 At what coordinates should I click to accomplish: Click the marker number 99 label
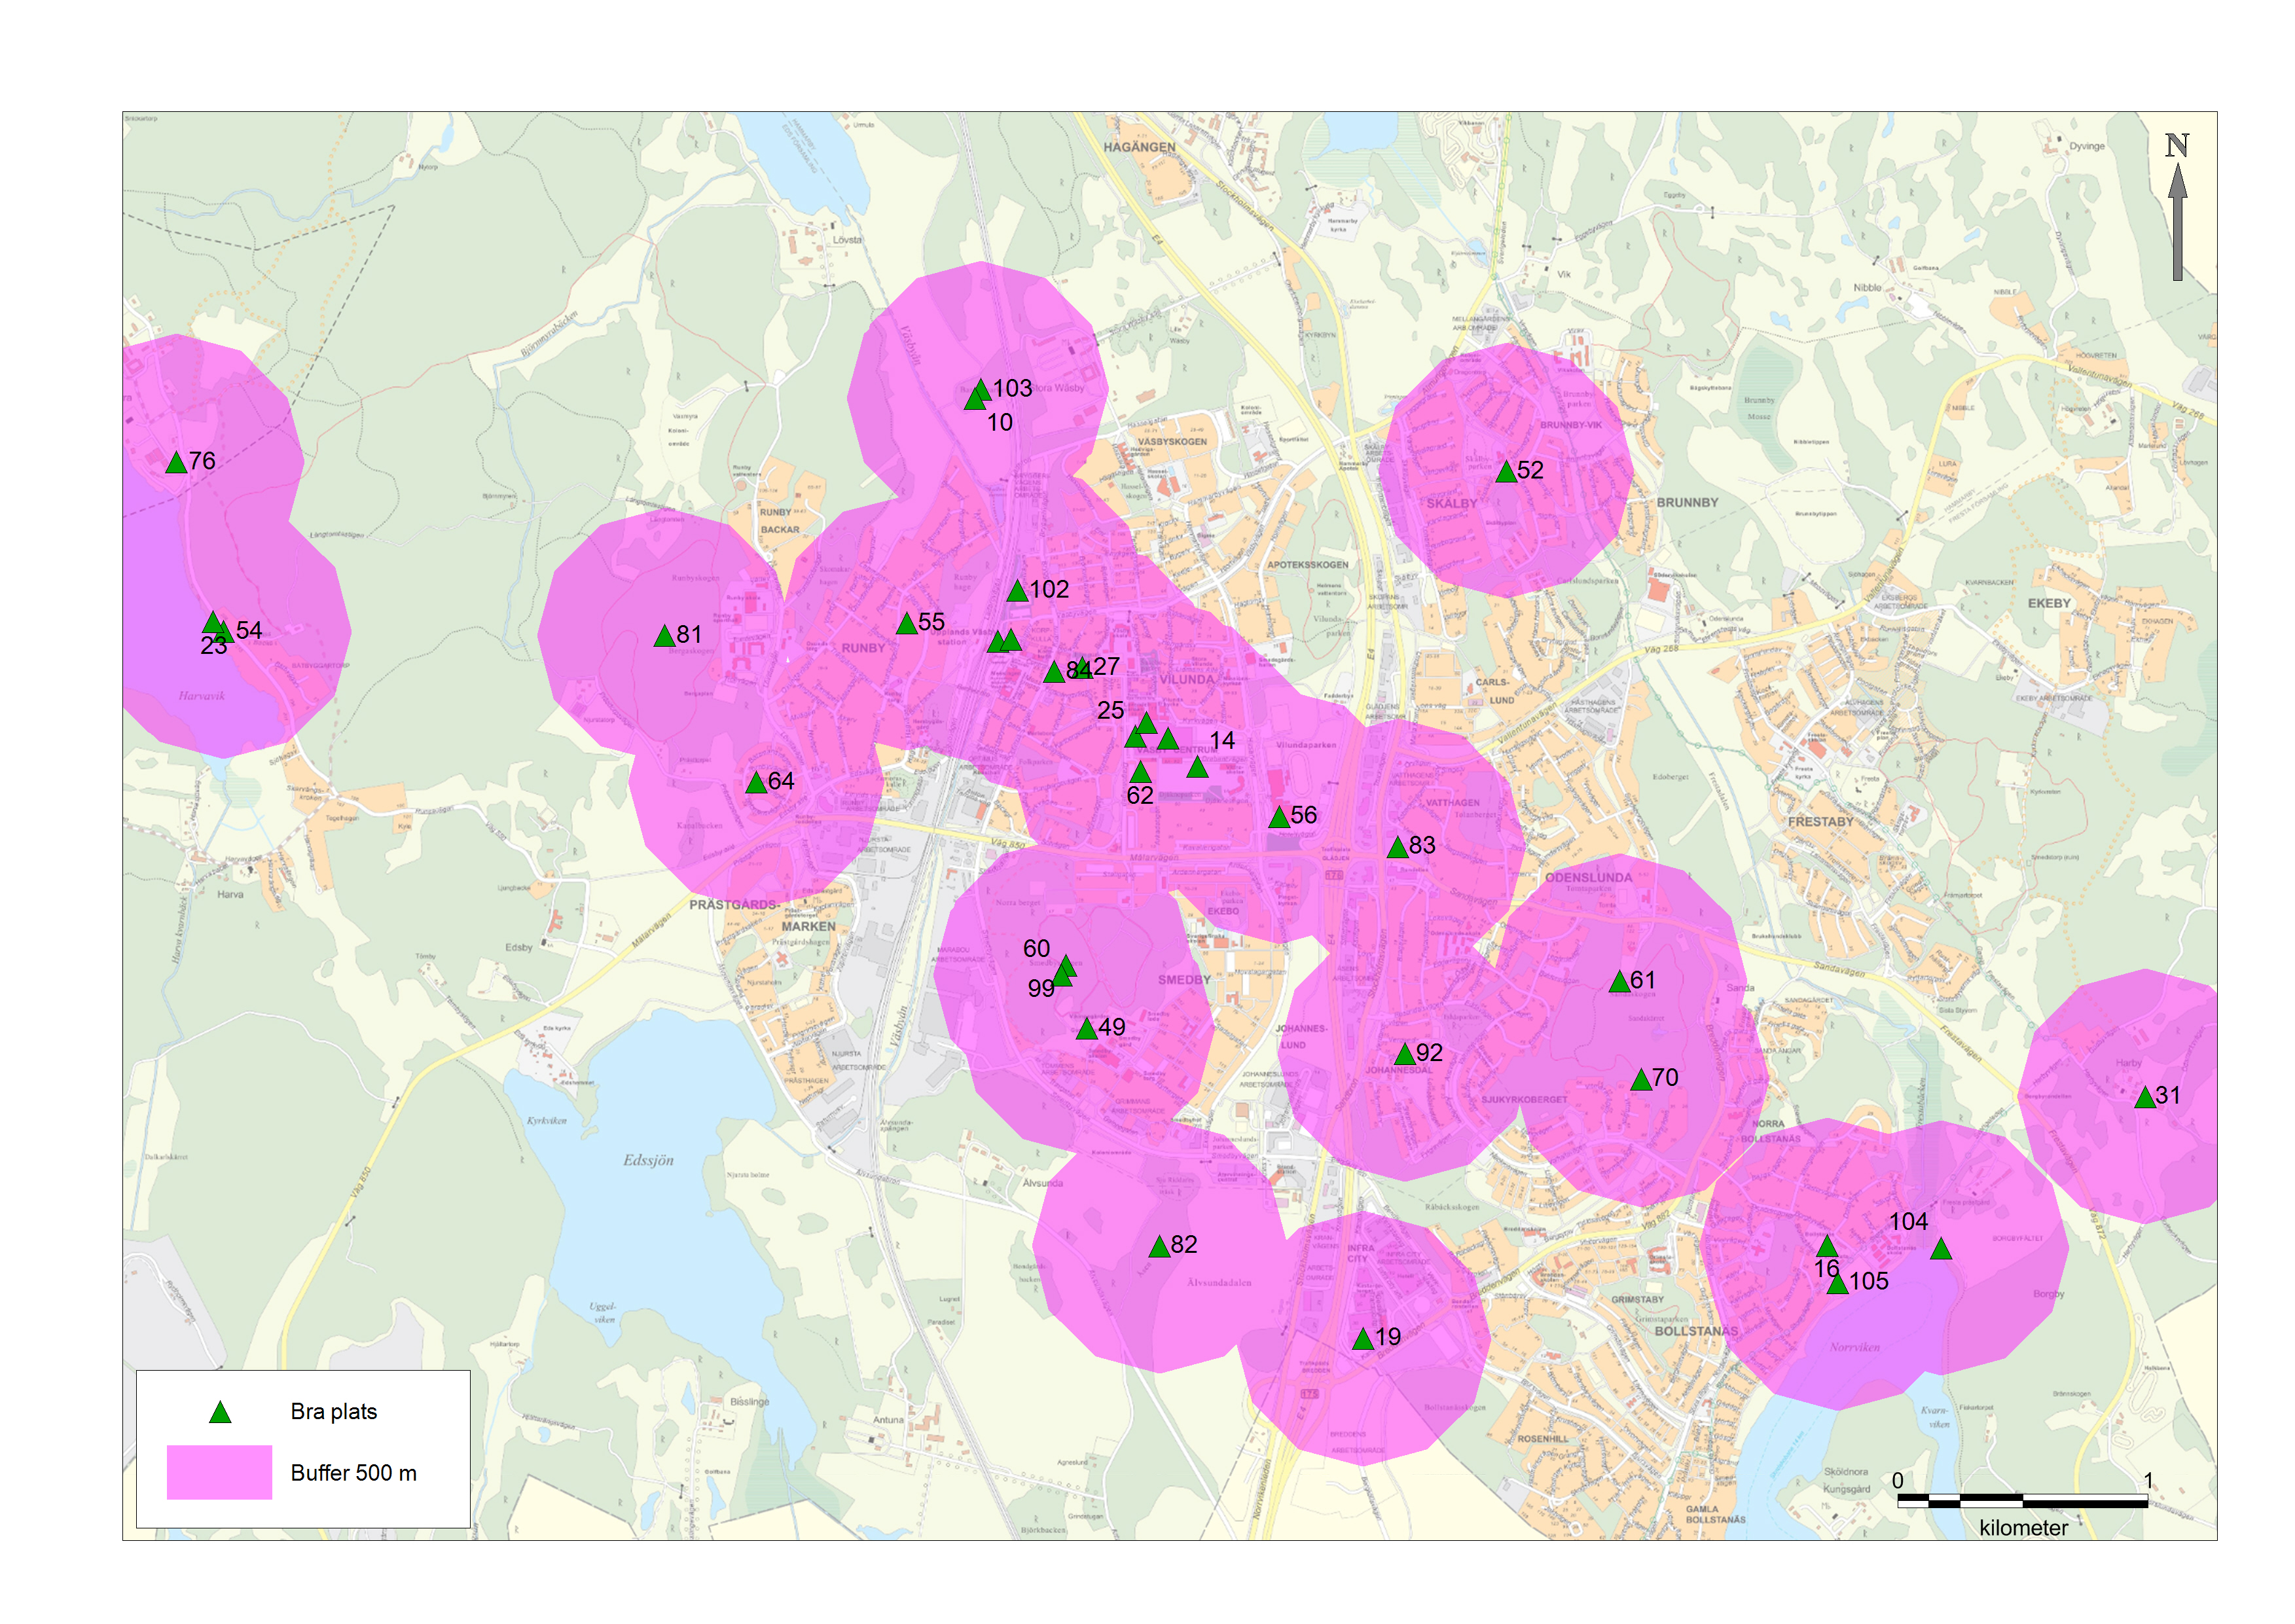coord(1041,988)
